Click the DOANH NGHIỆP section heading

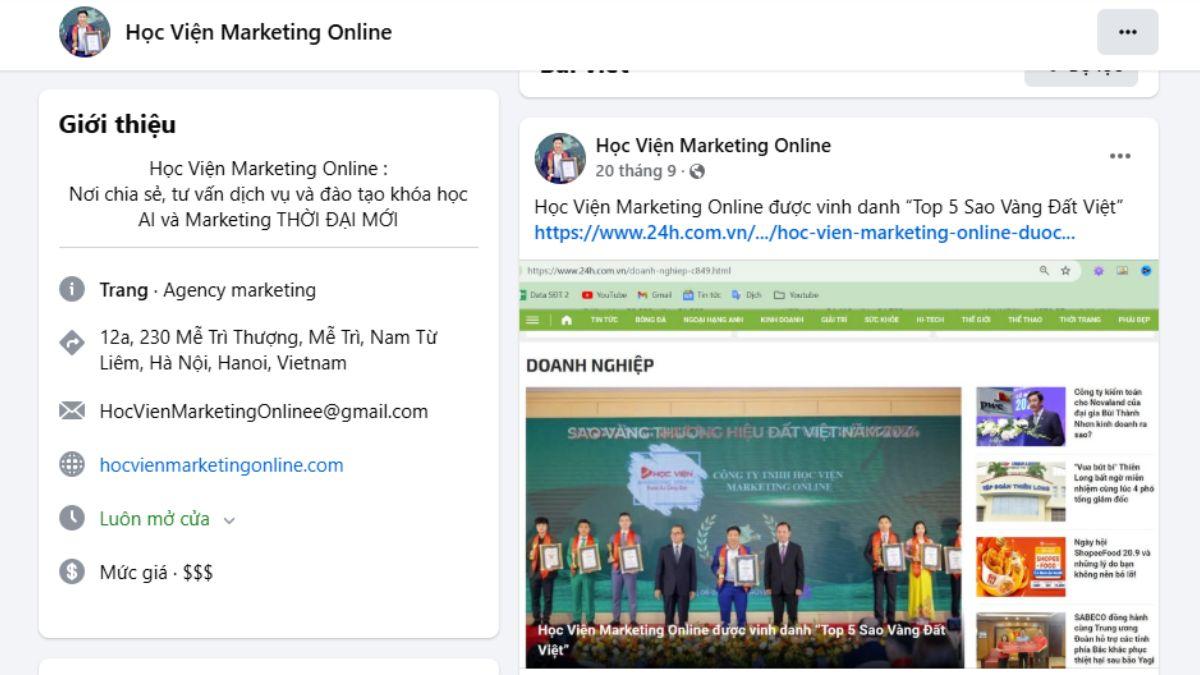tap(590, 366)
